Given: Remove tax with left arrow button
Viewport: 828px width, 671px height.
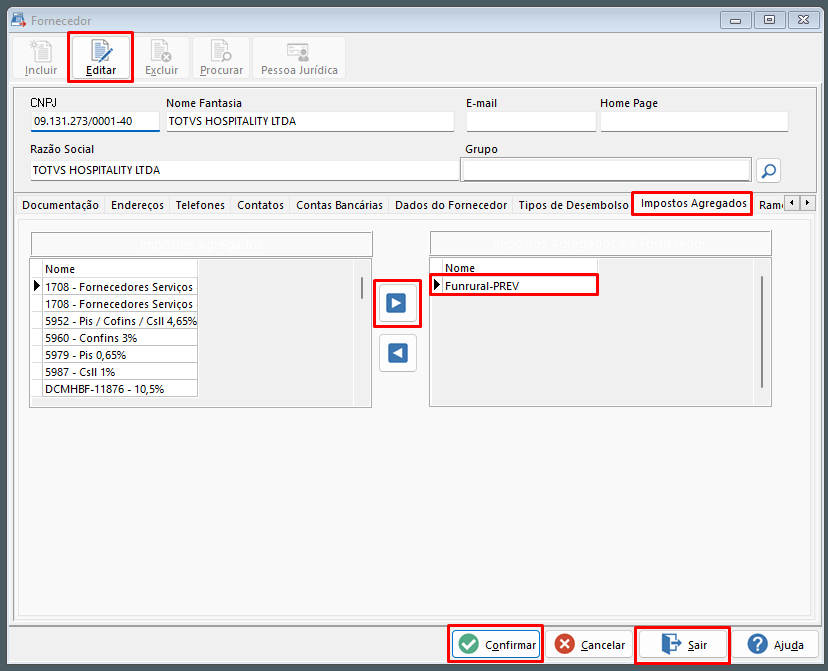Looking at the screenshot, I should pos(398,353).
